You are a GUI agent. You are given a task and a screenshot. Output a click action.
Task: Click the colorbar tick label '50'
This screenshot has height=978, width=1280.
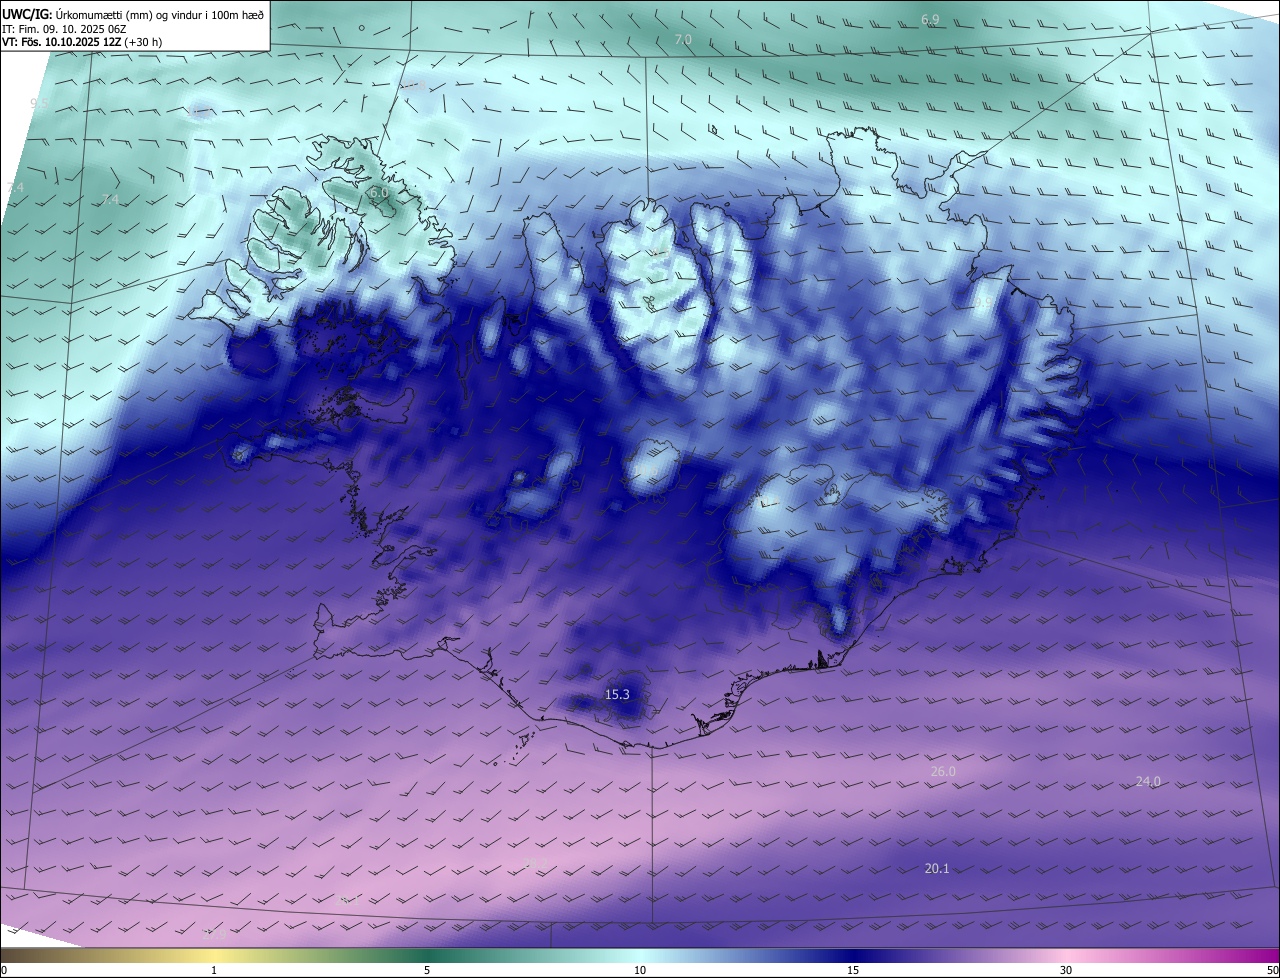tap(1272, 970)
